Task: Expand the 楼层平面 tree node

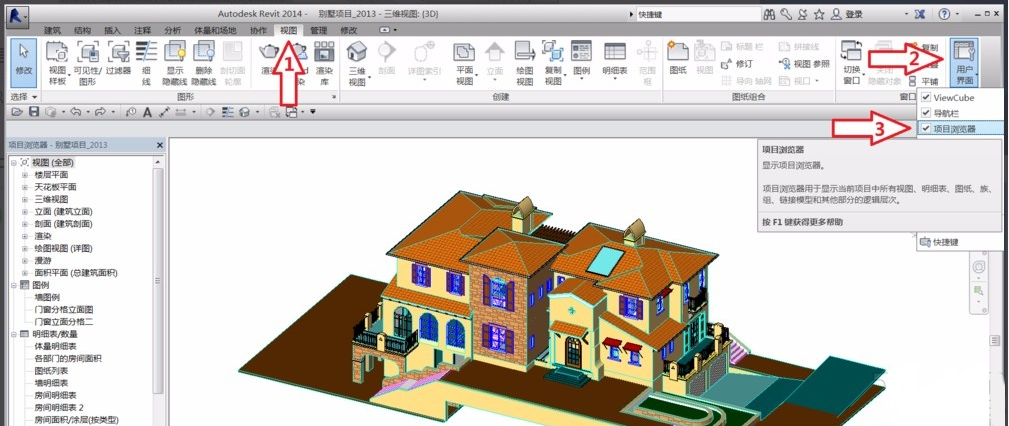Action: pyautogui.click(x=25, y=175)
